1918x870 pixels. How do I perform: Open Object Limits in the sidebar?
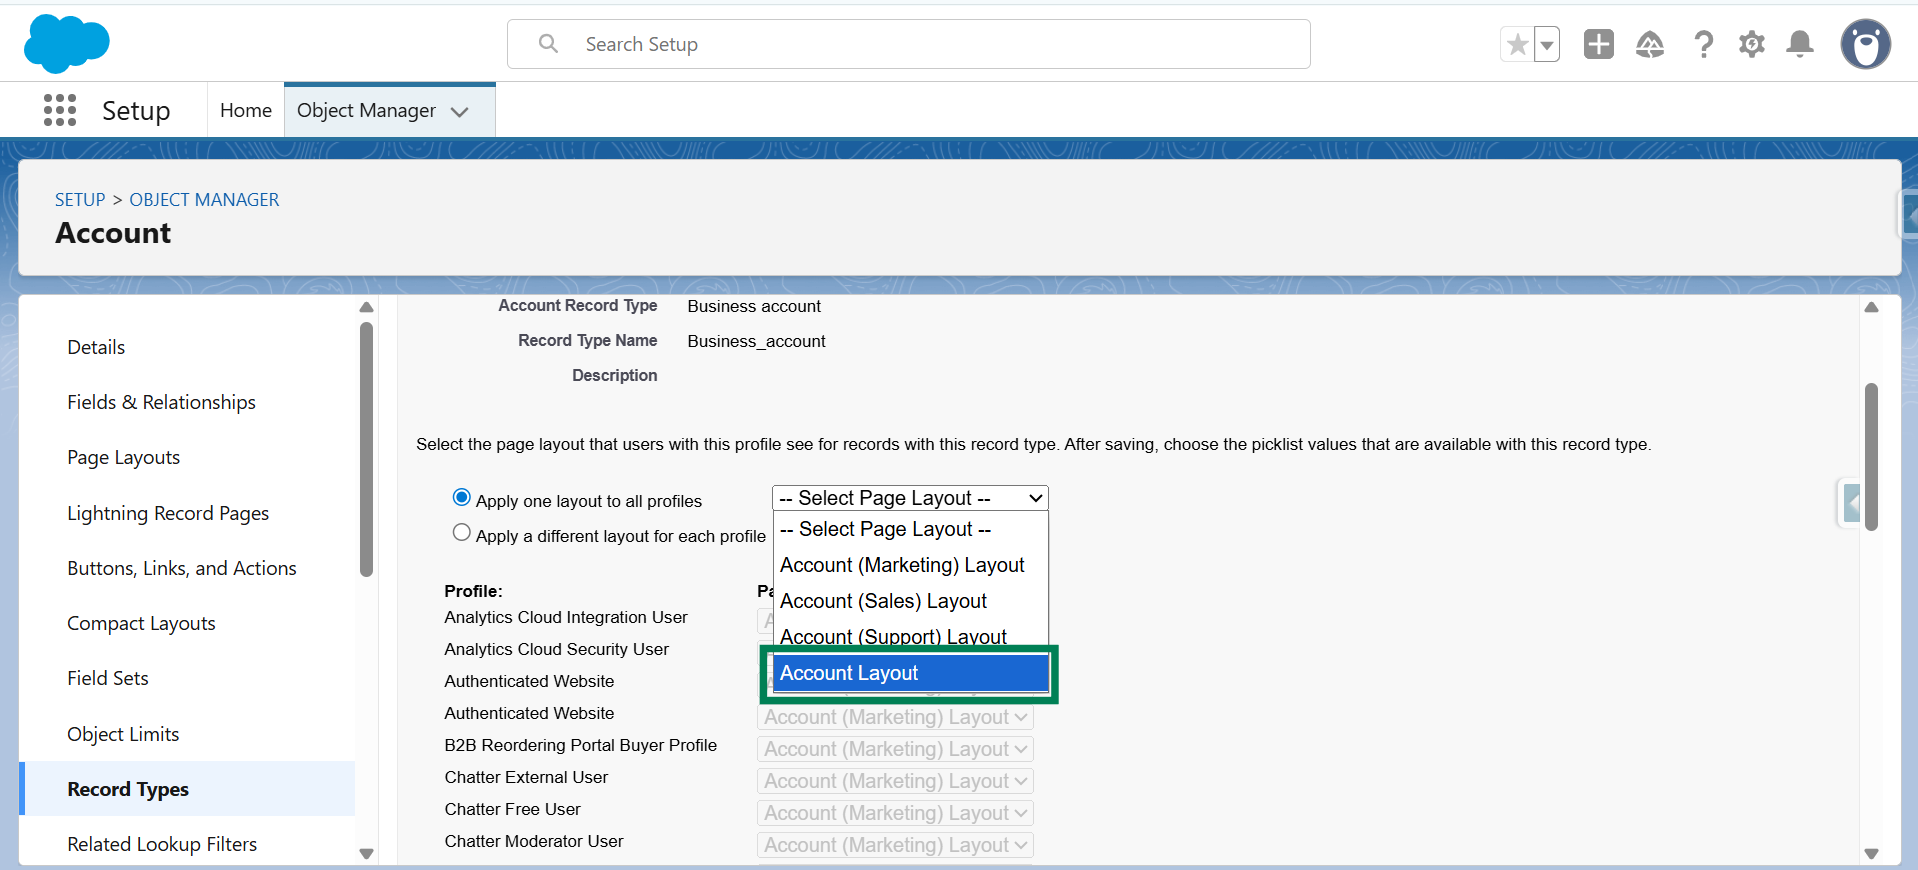tap(123, 734)
